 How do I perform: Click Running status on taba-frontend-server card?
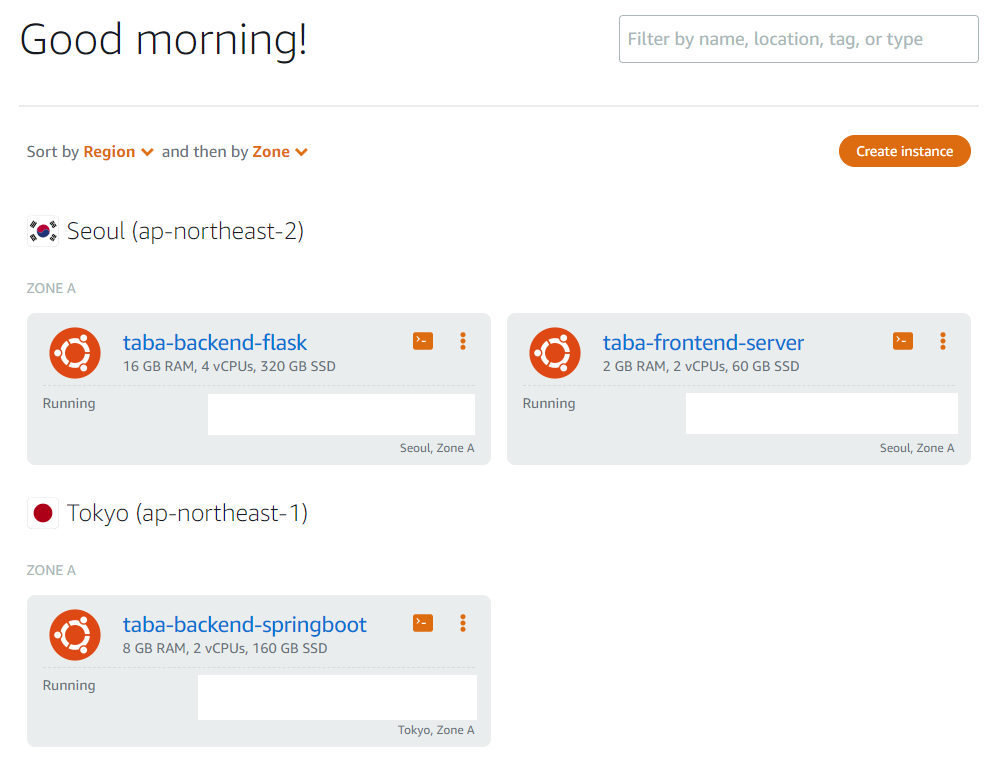pyautogui.click(x=549, y=404)
